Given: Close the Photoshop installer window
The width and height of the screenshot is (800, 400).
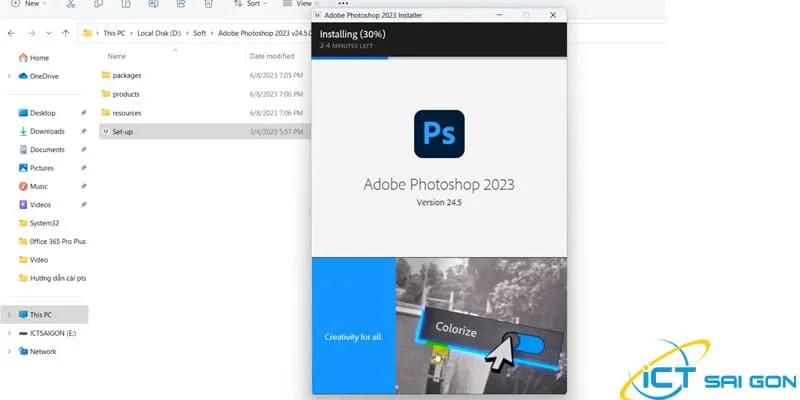Looking at the screenshot, I should click(x=553, y=15).
